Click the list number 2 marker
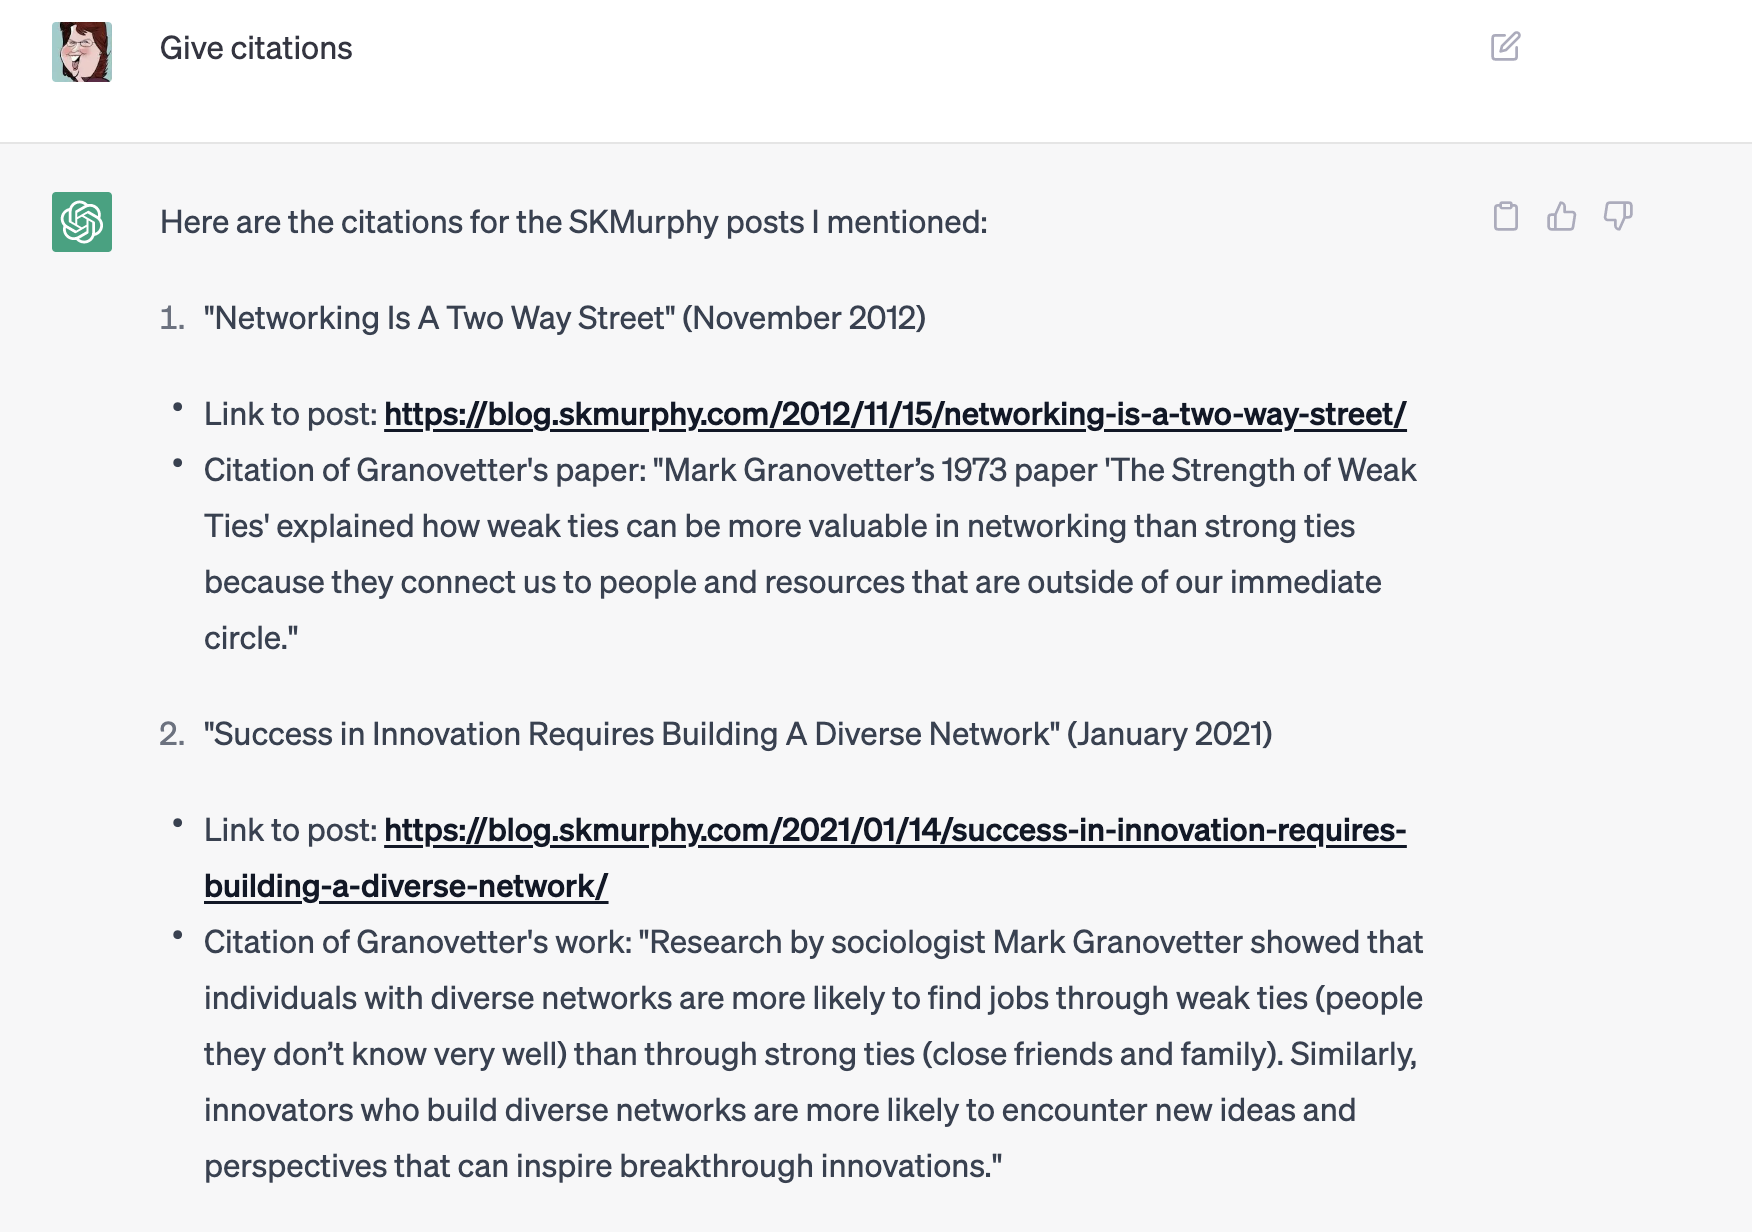Image resolution: width=1752 pixels, height=1232 pixels. click(x=172, y=734)
